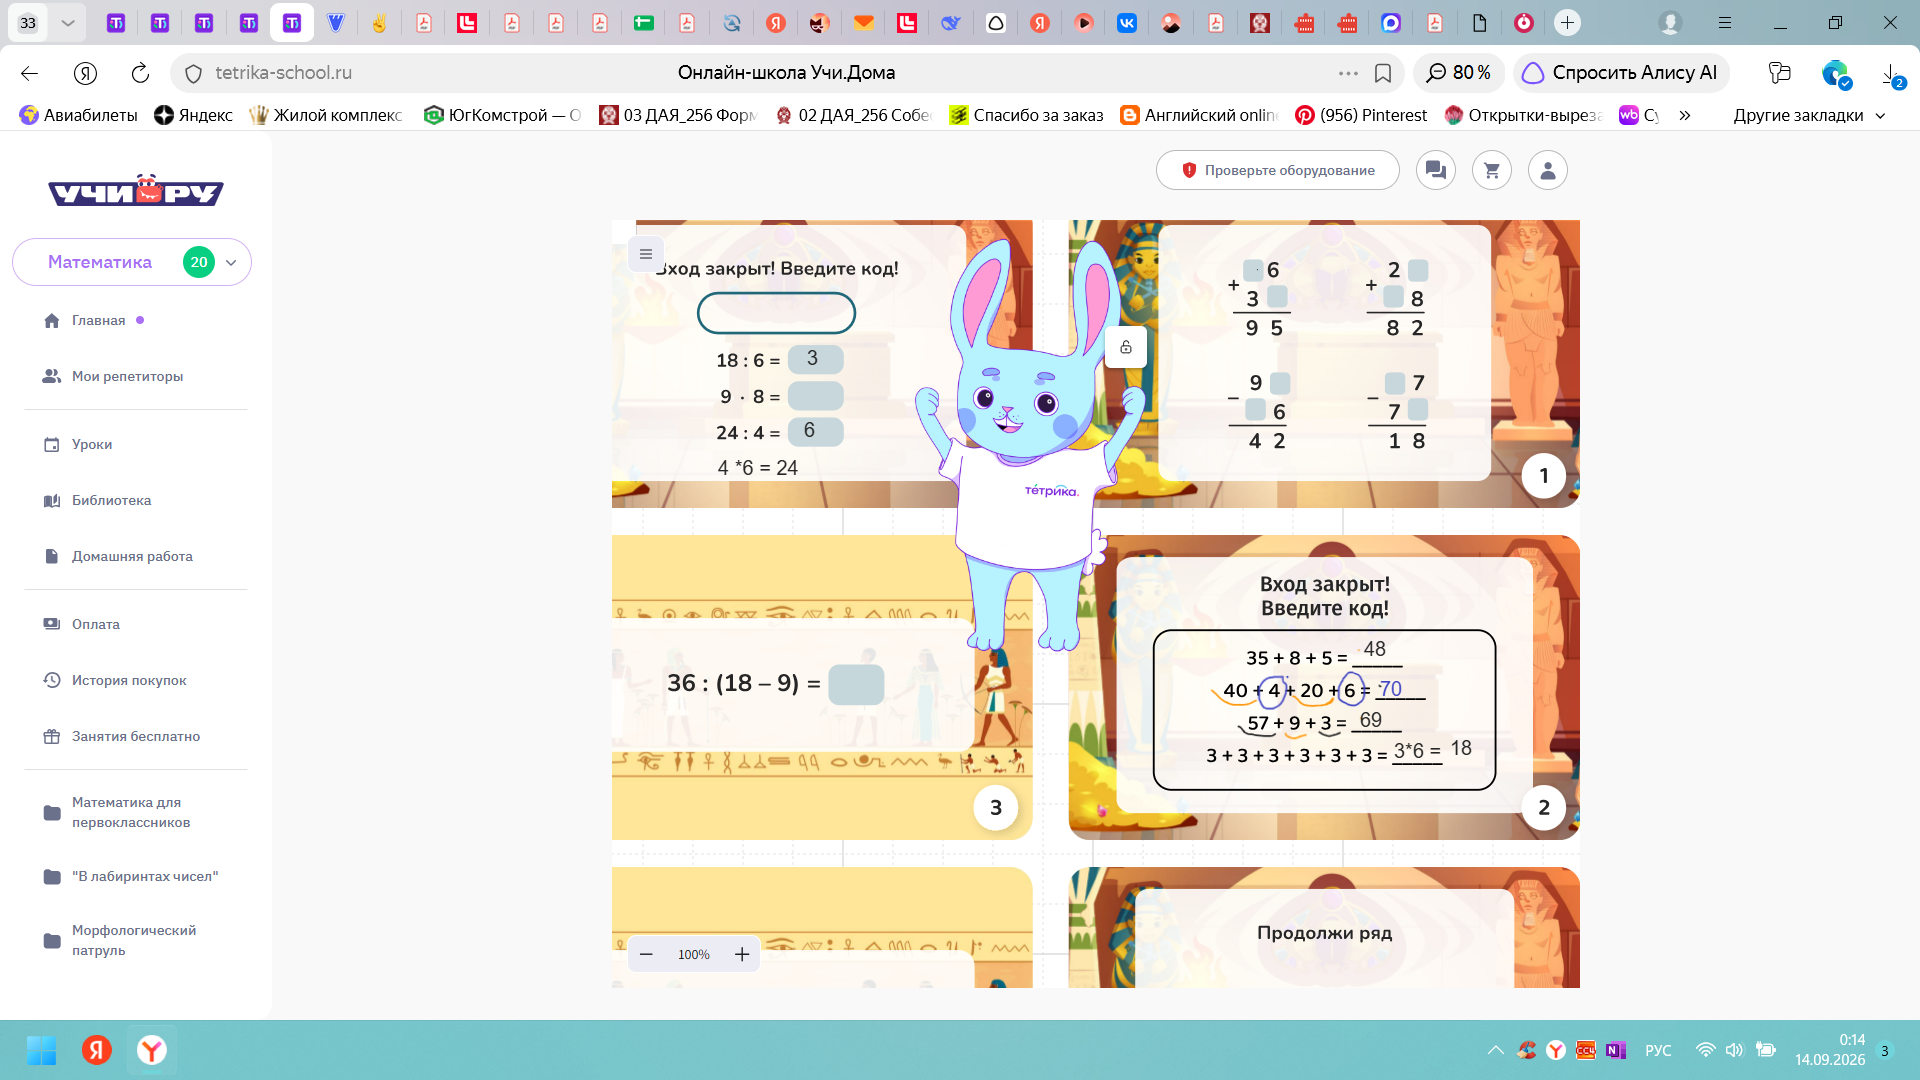This screenshot has height=1080, width=1920.
Task: Bookmark this page in the address bar
Action: [x=1383, y=73]
